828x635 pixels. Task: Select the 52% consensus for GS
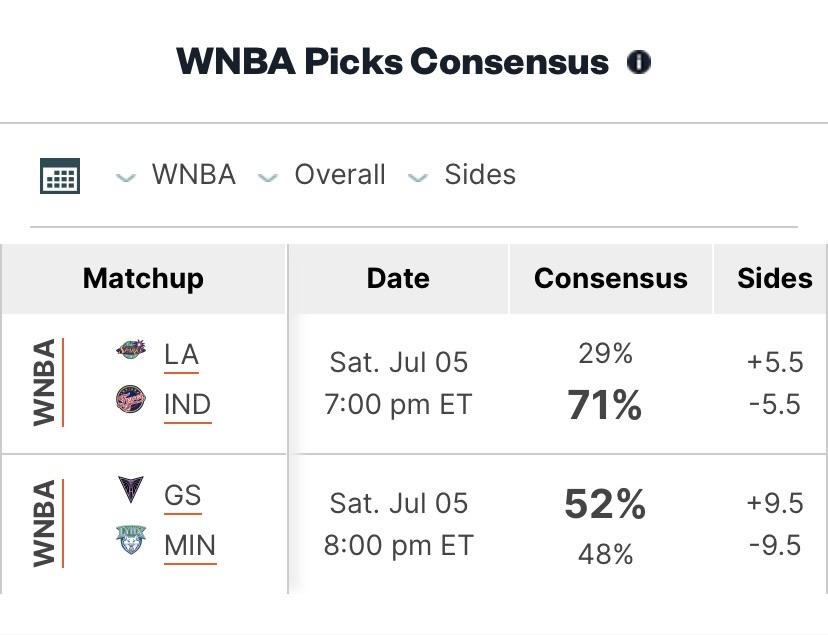point(605,504)
